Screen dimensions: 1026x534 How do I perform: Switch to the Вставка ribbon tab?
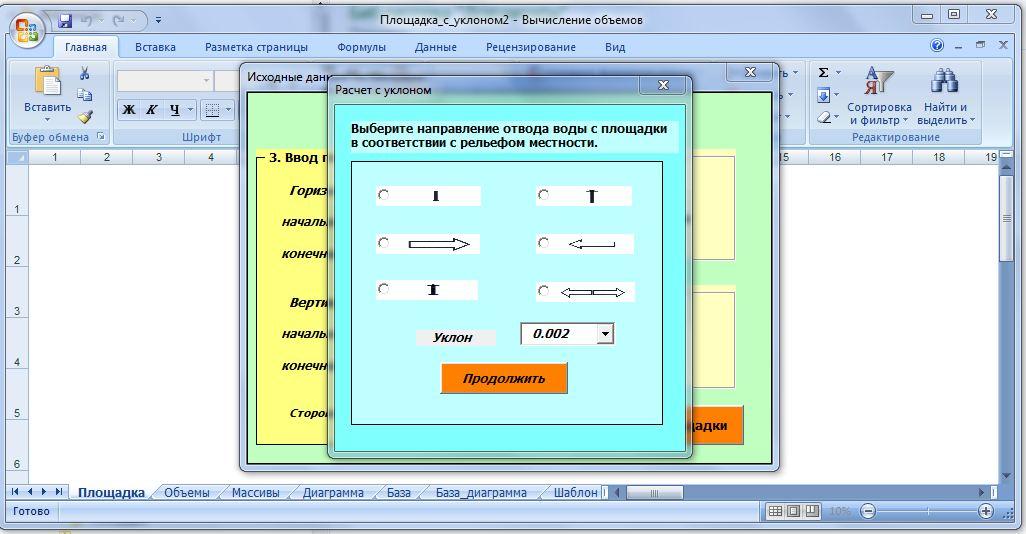tap(155, 47)
